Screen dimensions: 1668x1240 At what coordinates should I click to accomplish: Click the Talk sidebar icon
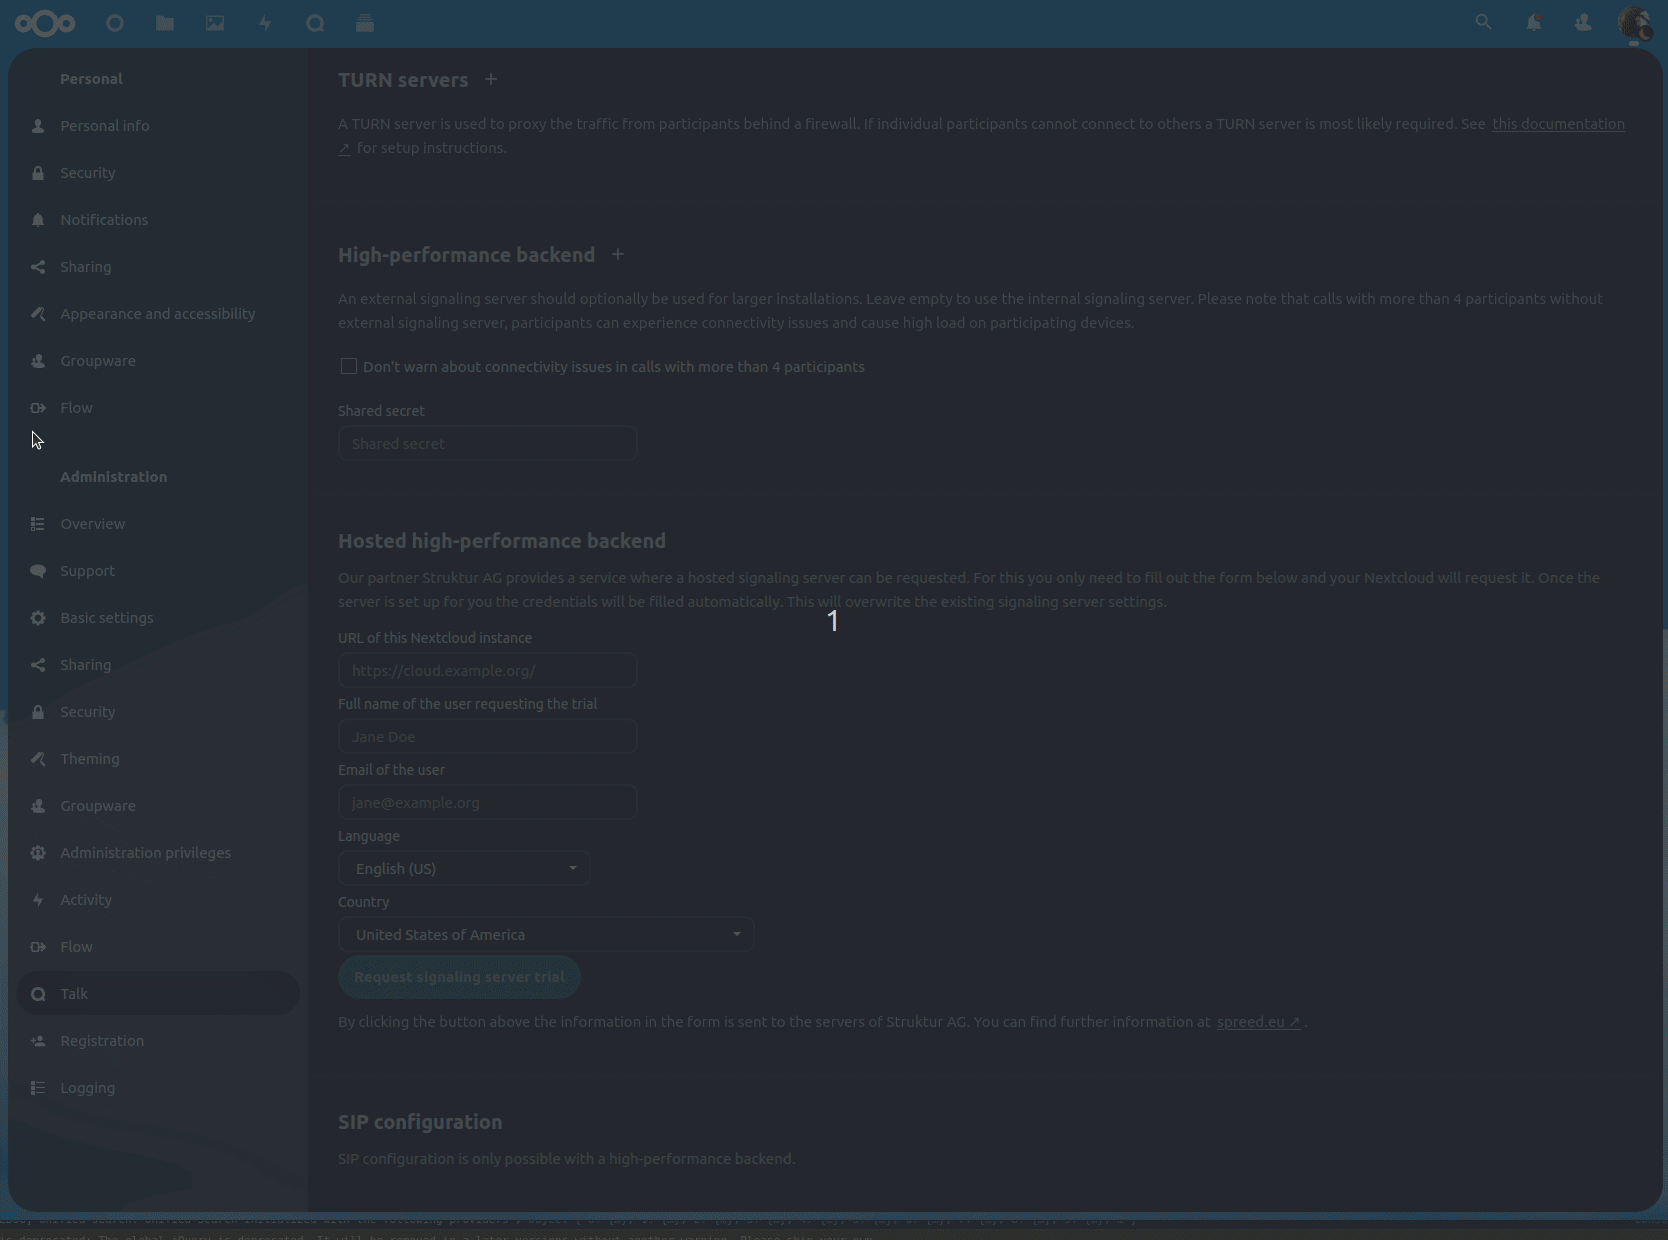point(38,994)
